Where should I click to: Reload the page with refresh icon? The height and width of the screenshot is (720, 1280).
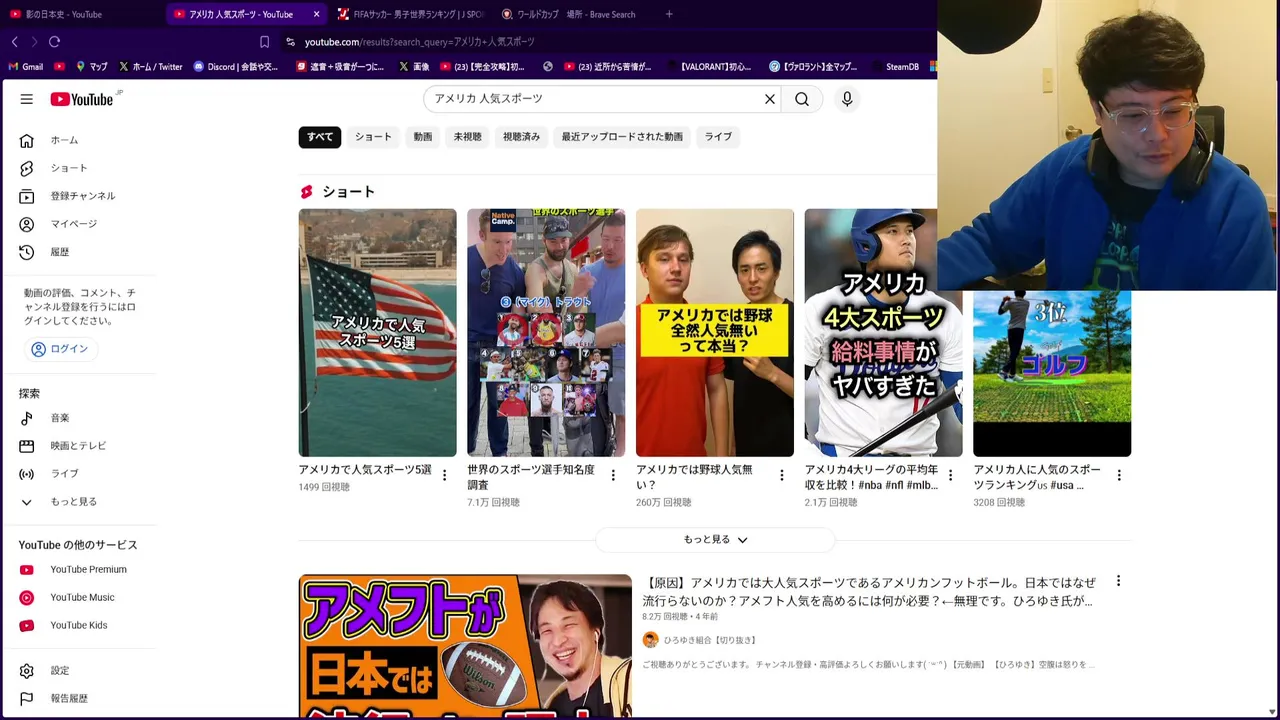[x=54, y=42]
